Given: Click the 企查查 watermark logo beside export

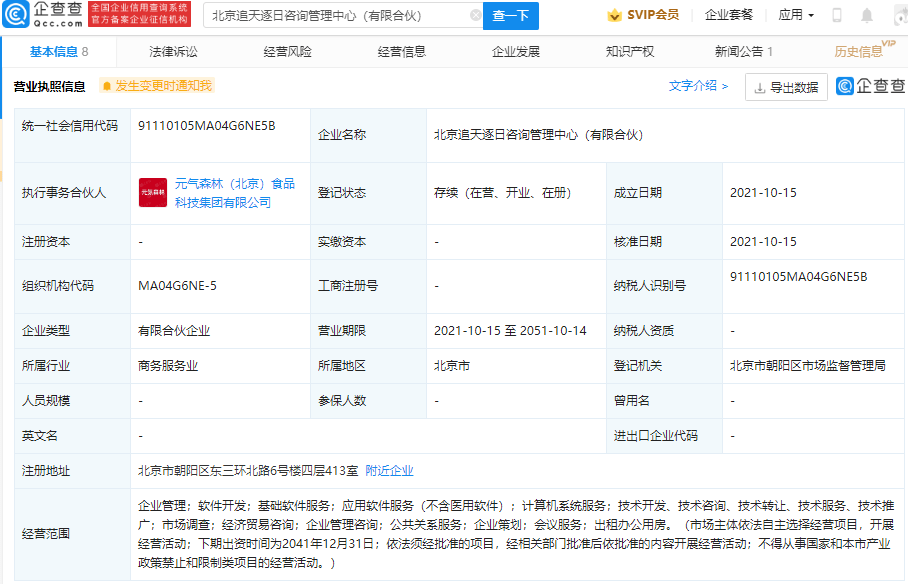Looking at the screenshot, I should (870, 87).
